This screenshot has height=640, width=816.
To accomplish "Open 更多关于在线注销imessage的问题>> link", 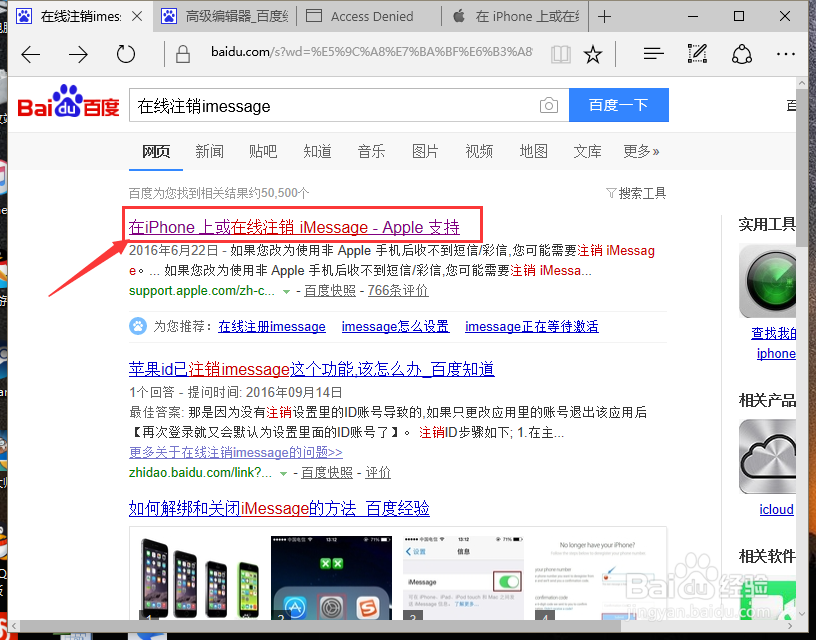I will pos(236,452).
